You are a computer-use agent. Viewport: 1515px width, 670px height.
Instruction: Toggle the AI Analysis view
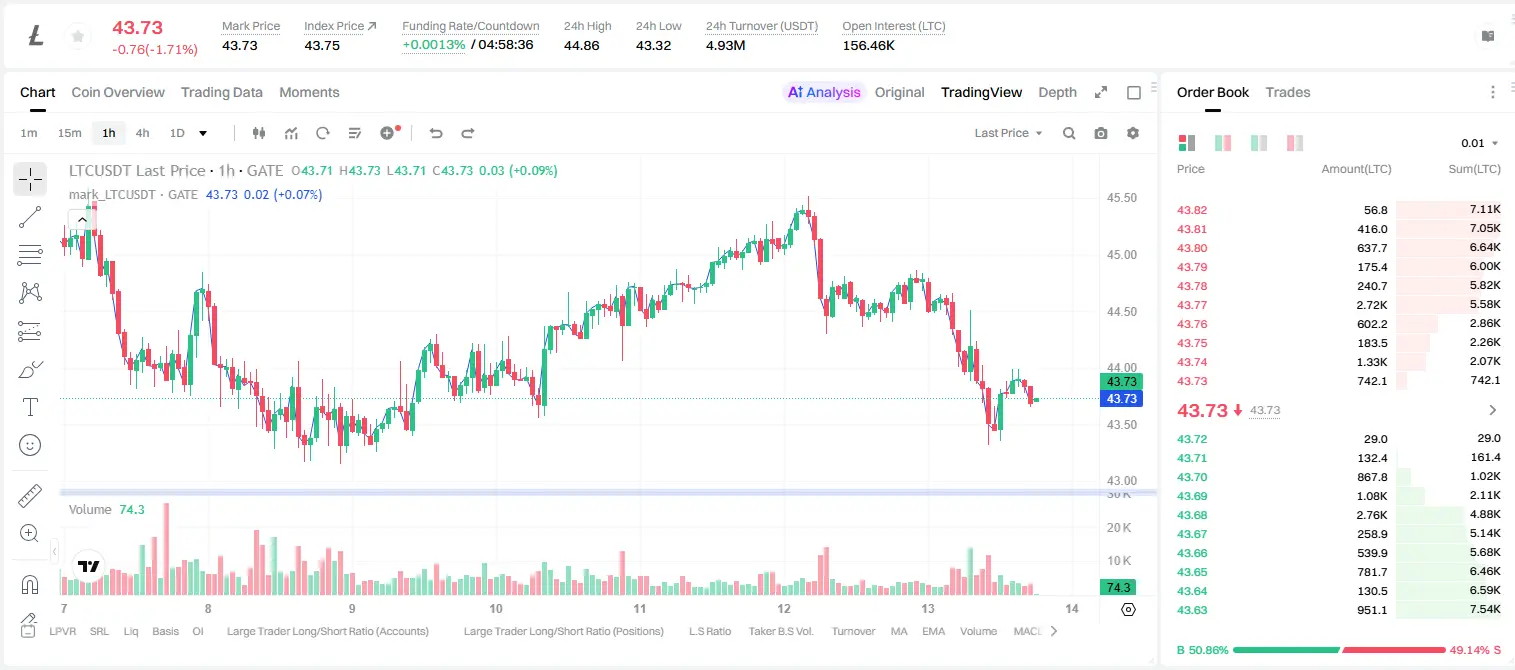[x=824, y=92]
